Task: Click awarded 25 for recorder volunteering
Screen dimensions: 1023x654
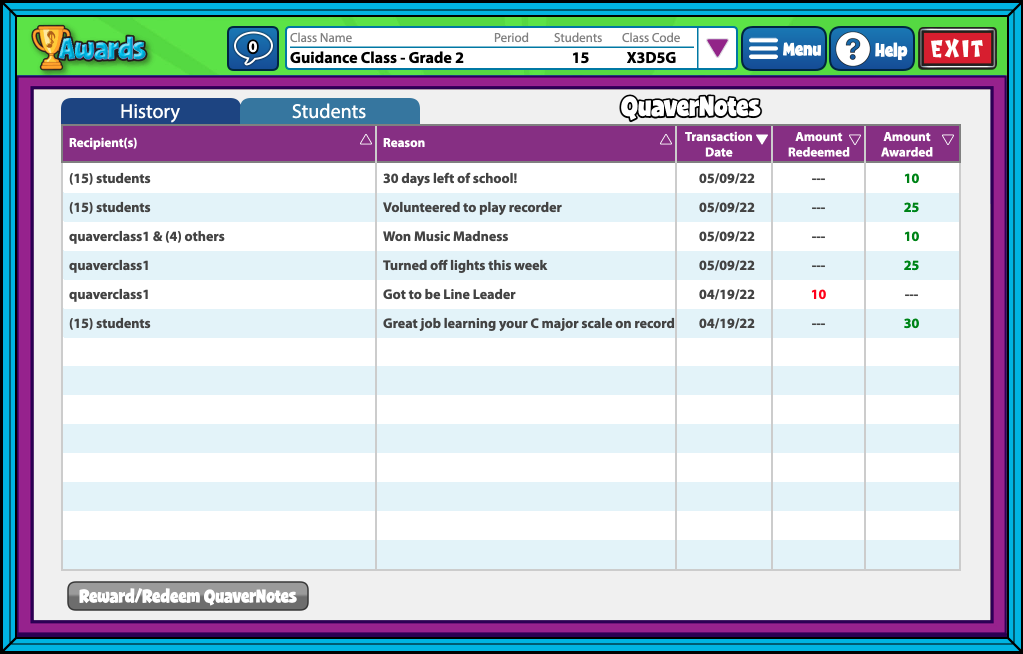Action: pyautogui.click(x=911, y=208)
